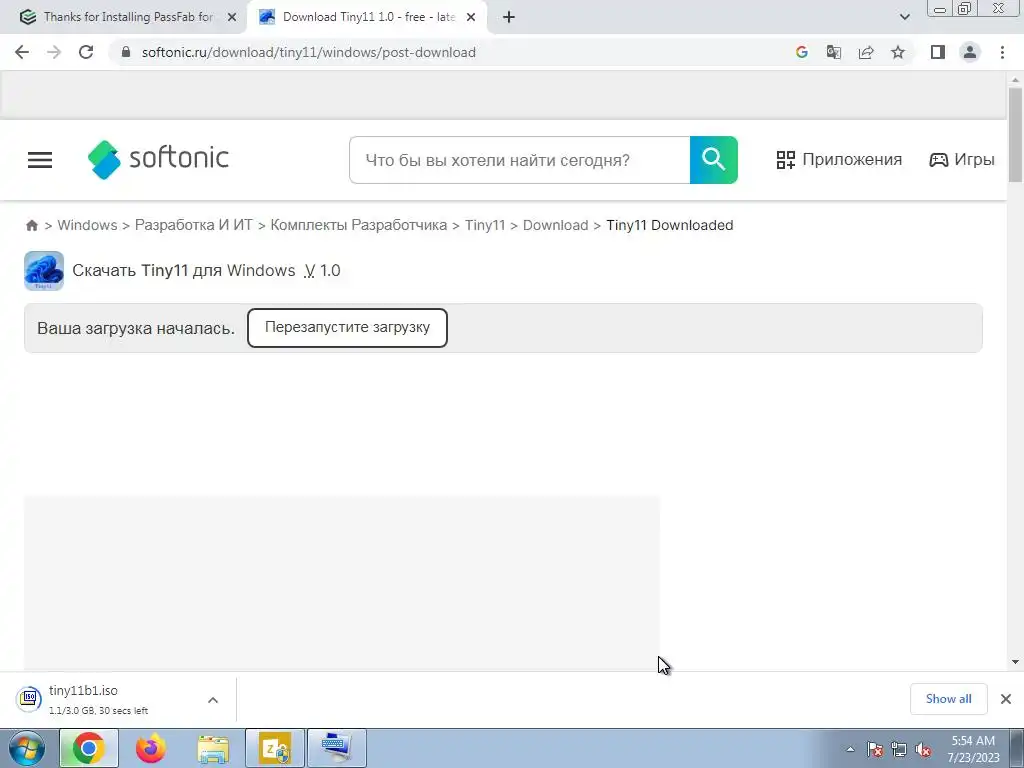Open Игры section

[961, 160]
